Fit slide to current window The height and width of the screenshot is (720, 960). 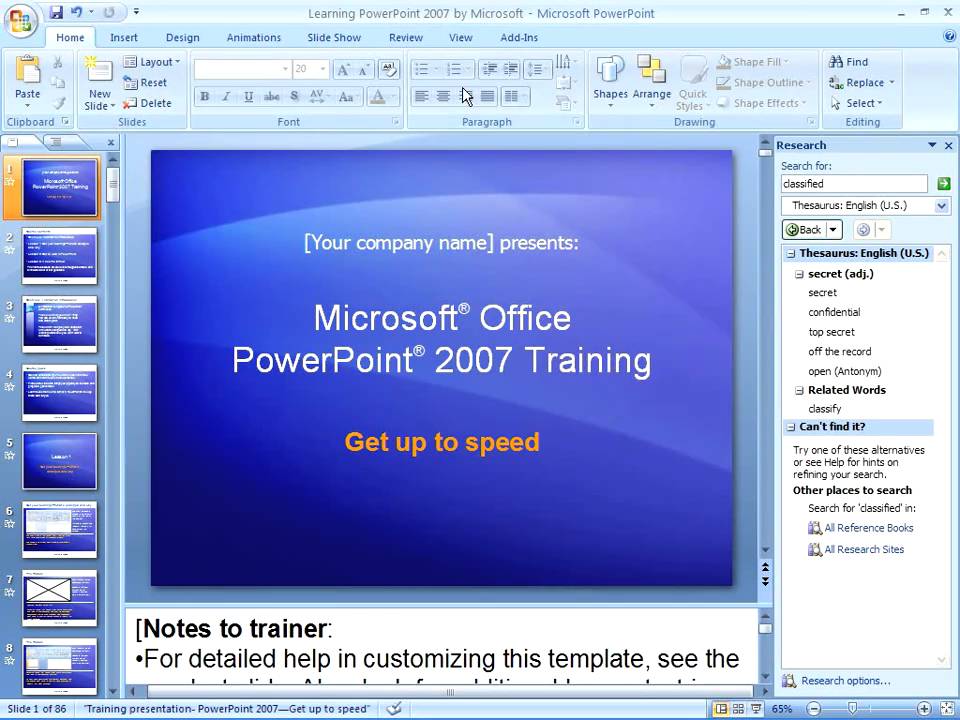click(948, 709)
